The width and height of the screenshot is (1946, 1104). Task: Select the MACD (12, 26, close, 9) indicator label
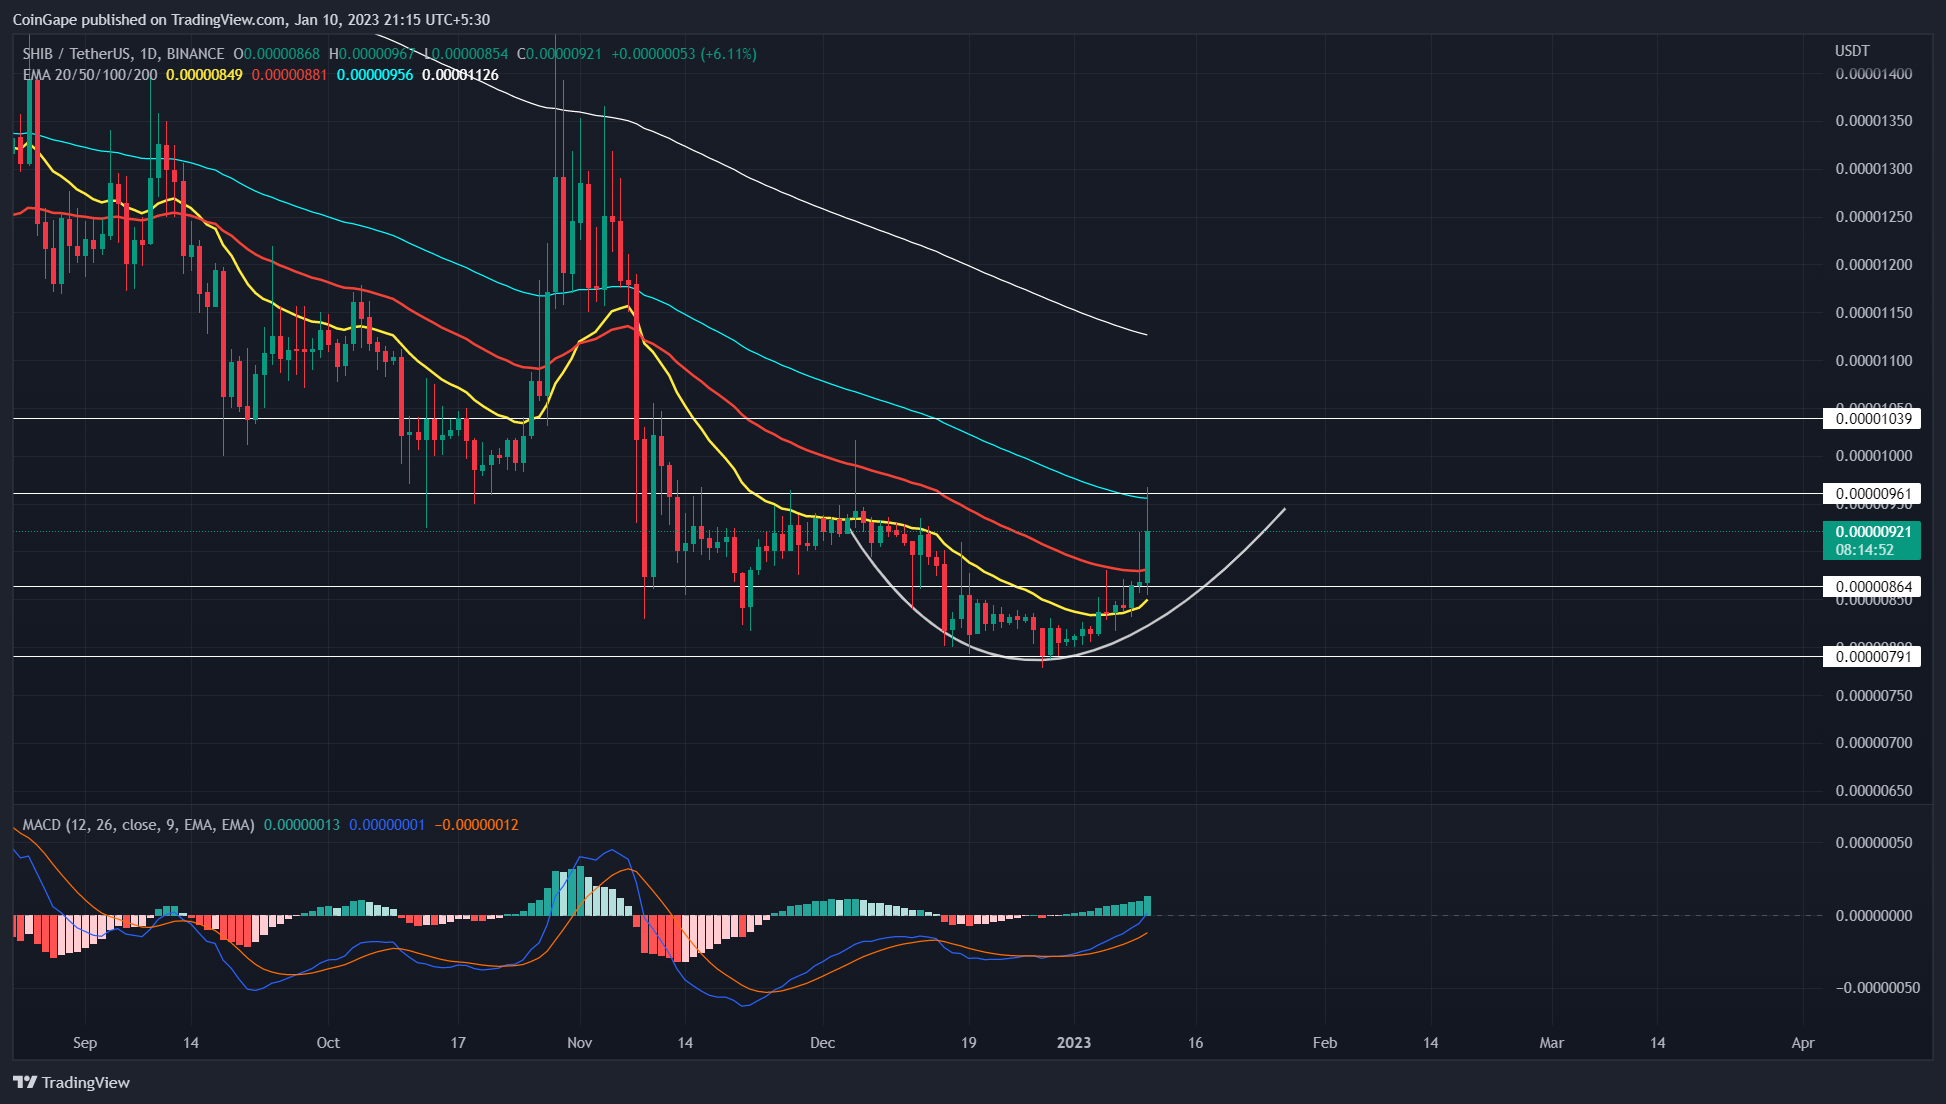click(x=138, y=825)
